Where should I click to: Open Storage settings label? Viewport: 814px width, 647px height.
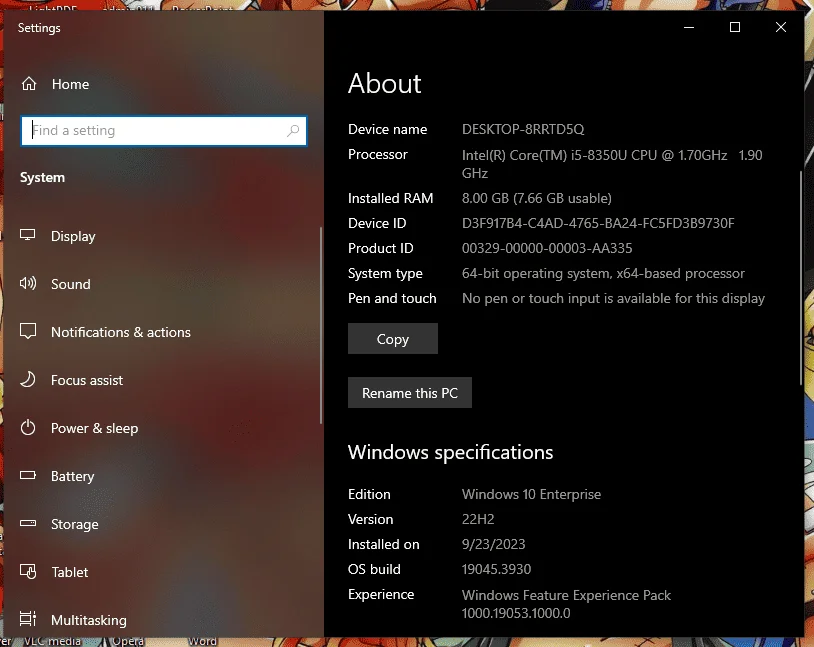[x=75, y=524]
